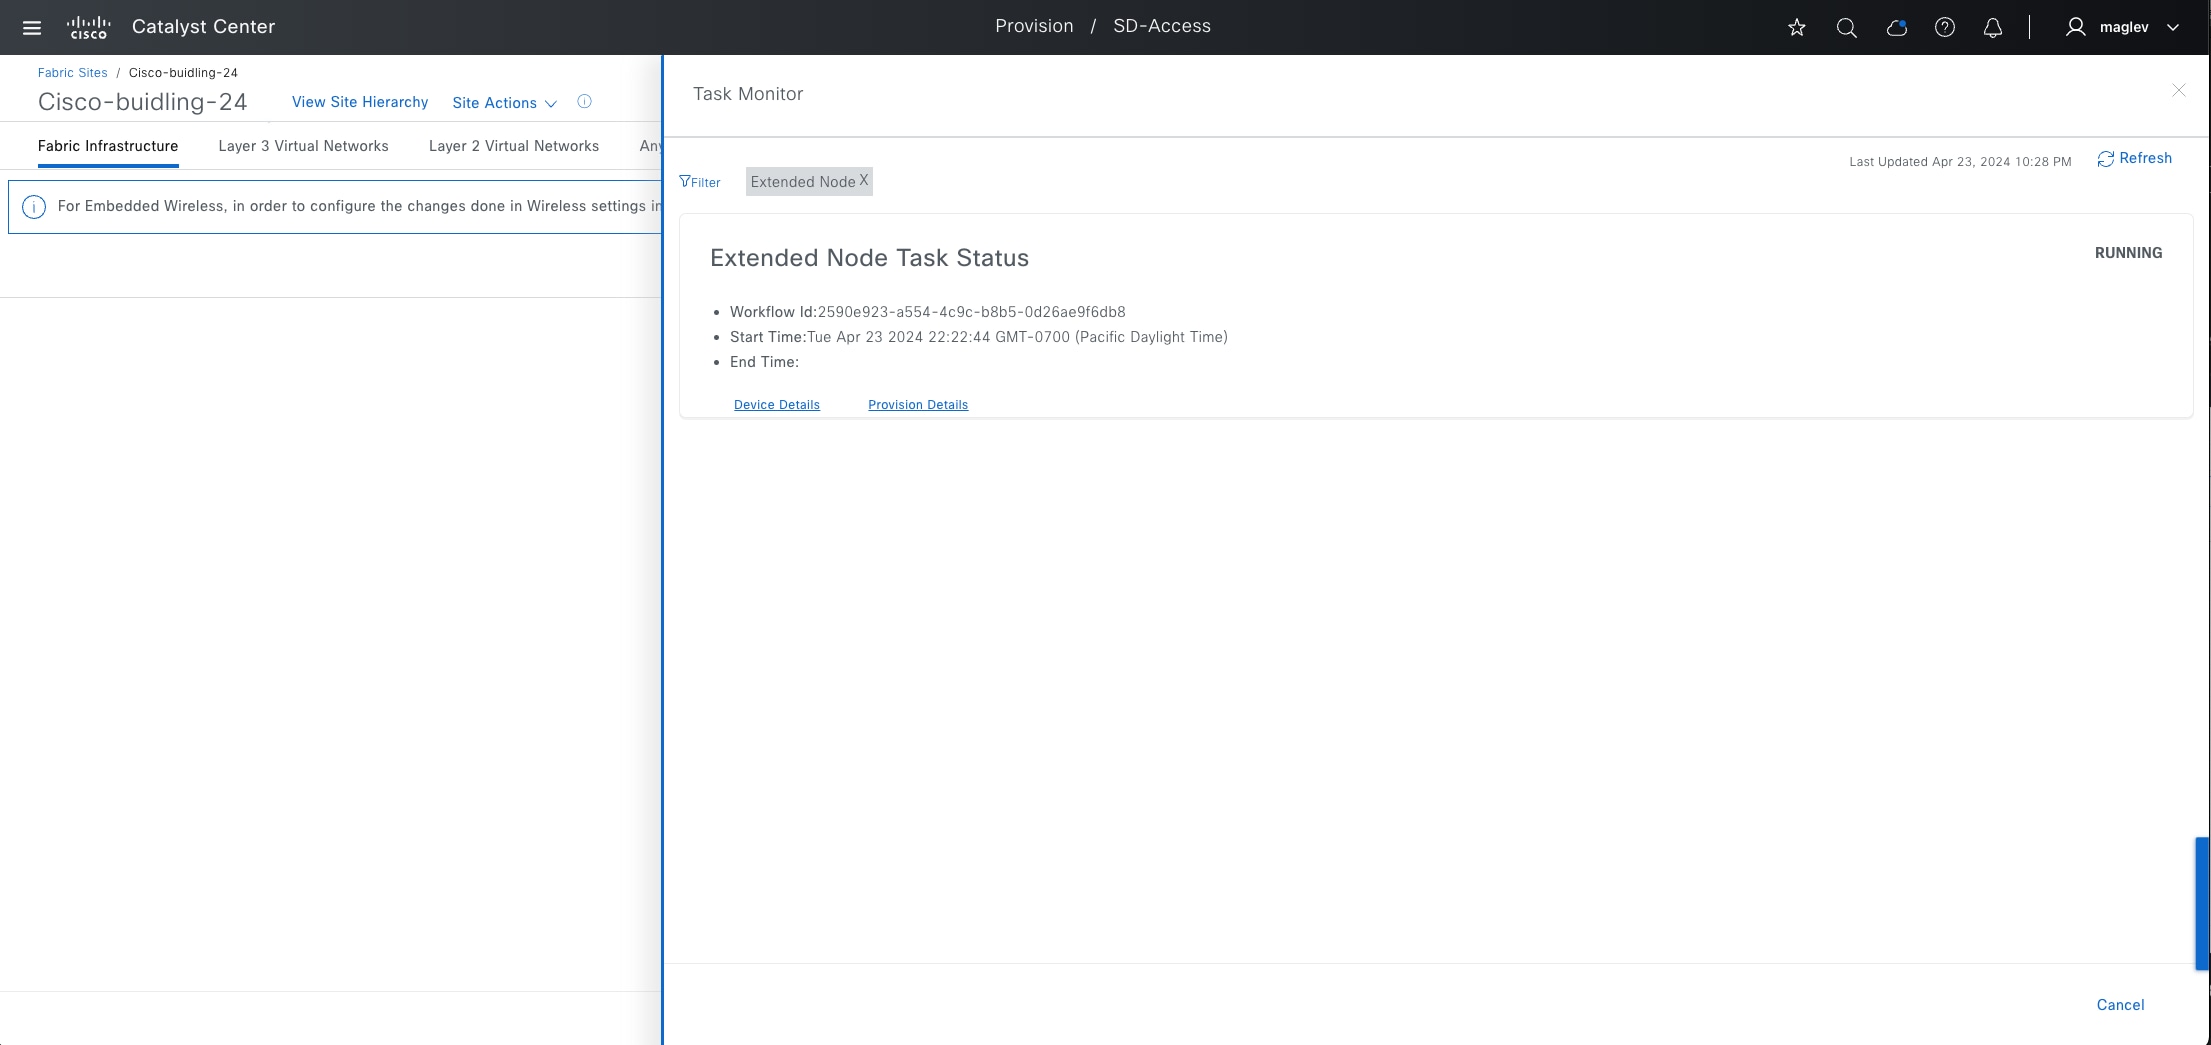
Task: Switch to Layer 2 Virtual Networks tab
Action: tap(514, 146)
